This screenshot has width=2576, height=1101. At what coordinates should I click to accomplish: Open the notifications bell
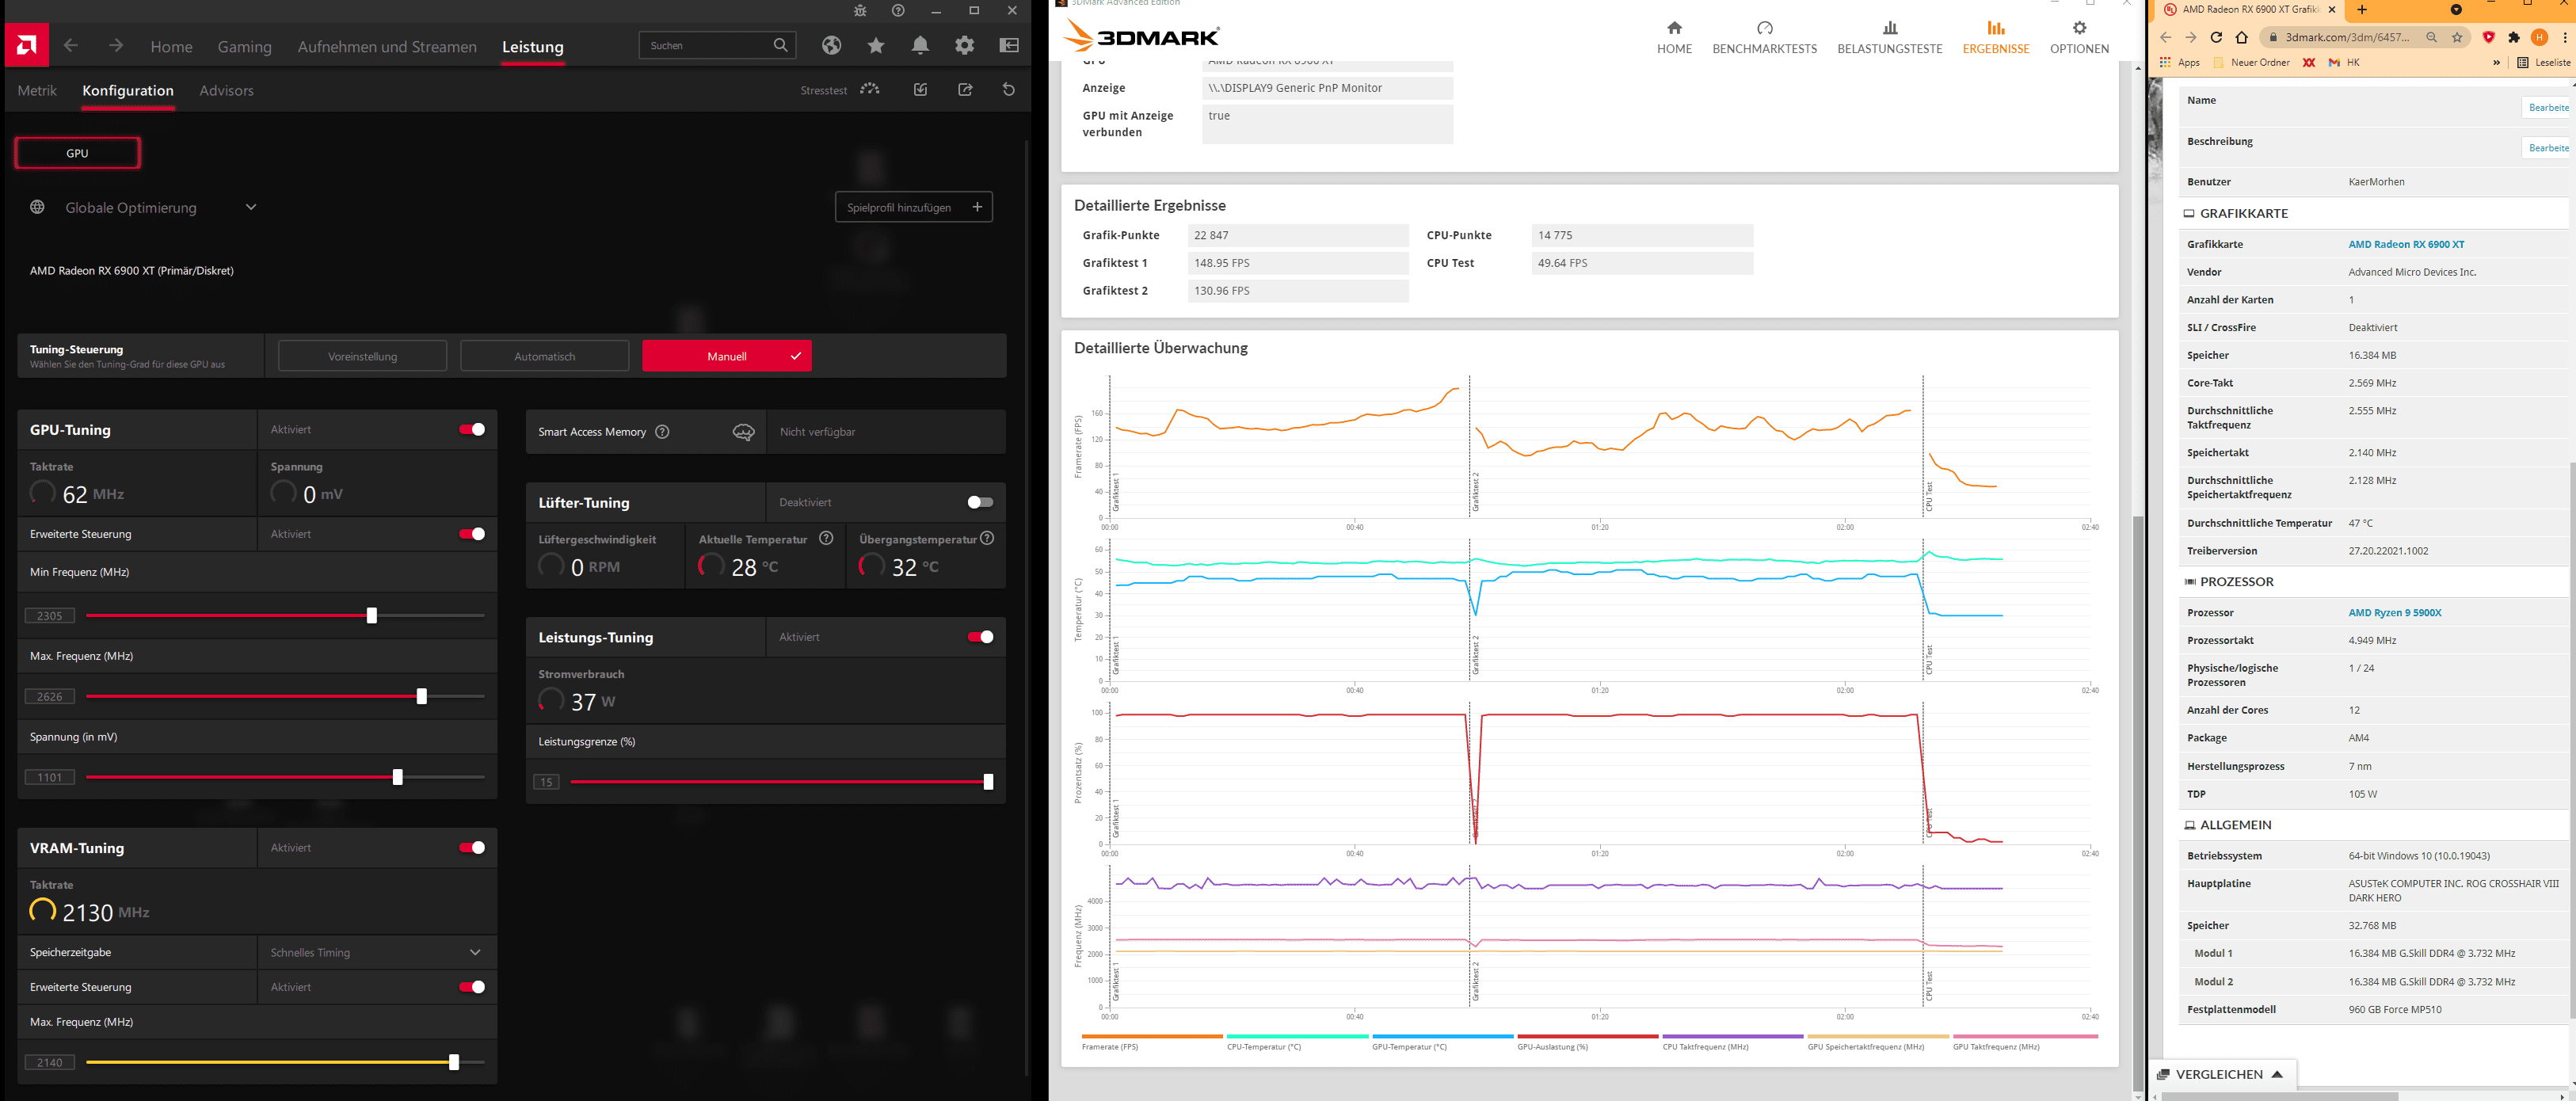click(920, 45)
